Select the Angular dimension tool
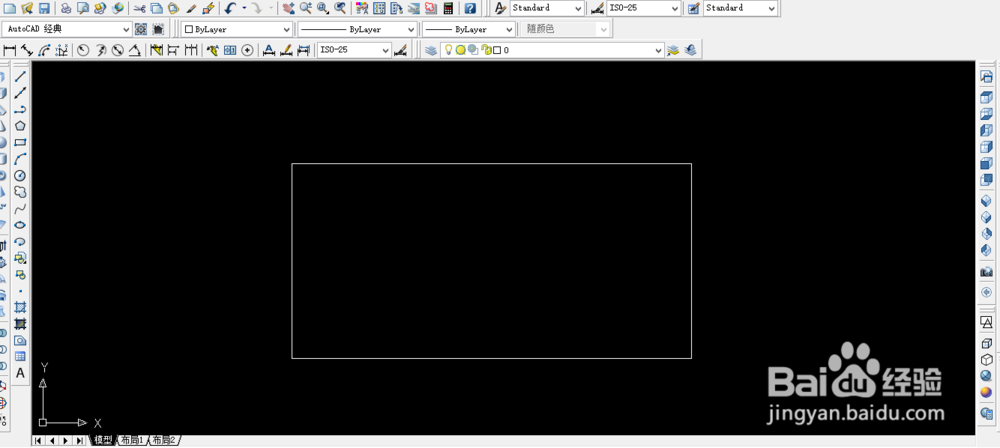This screenshot has height=448, width=1000. click(135, 50)
